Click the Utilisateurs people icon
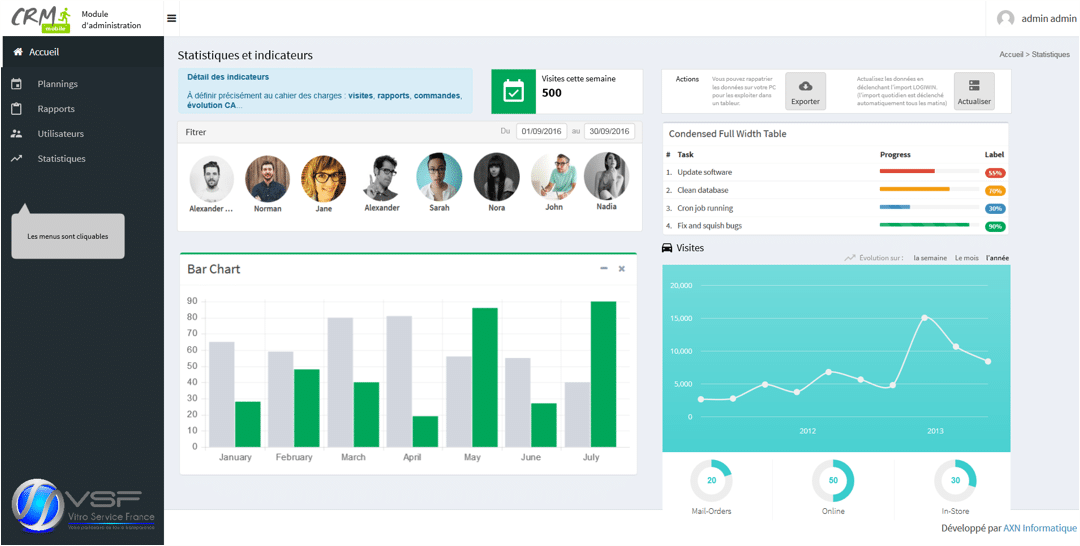The height and width of the screenshot is (546, 1080). 17,134
